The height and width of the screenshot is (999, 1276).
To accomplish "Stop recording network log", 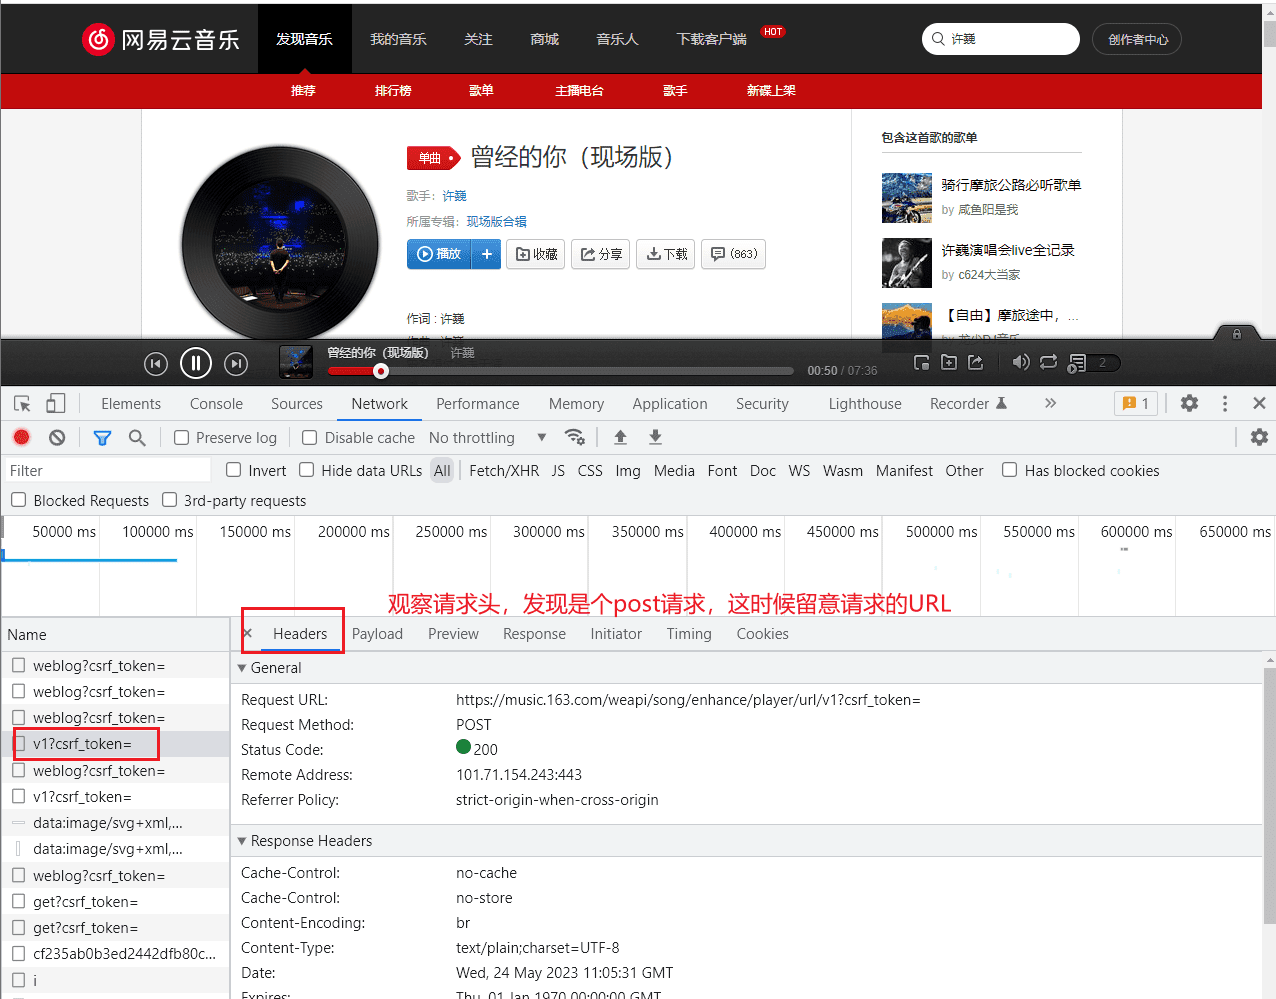I will point(22,438).
